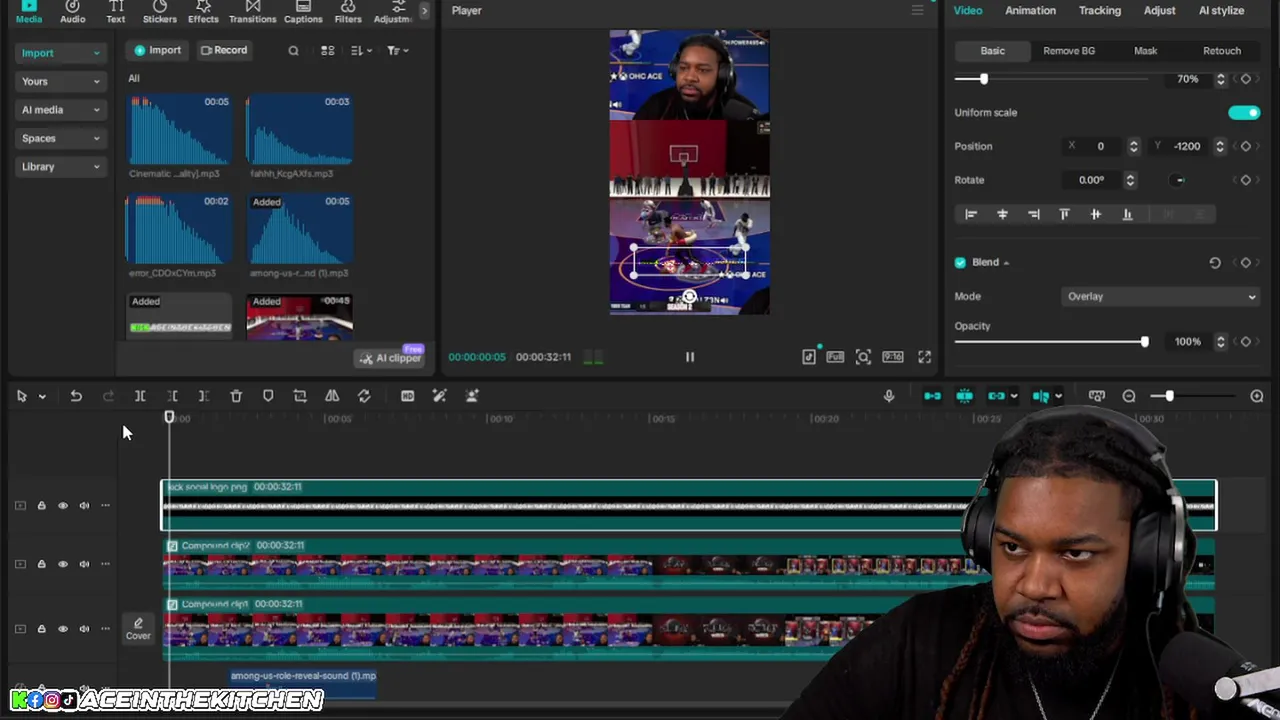1280x720 pixels.
Task: Mirror the selected clip
Action: [x=332, y=396]
